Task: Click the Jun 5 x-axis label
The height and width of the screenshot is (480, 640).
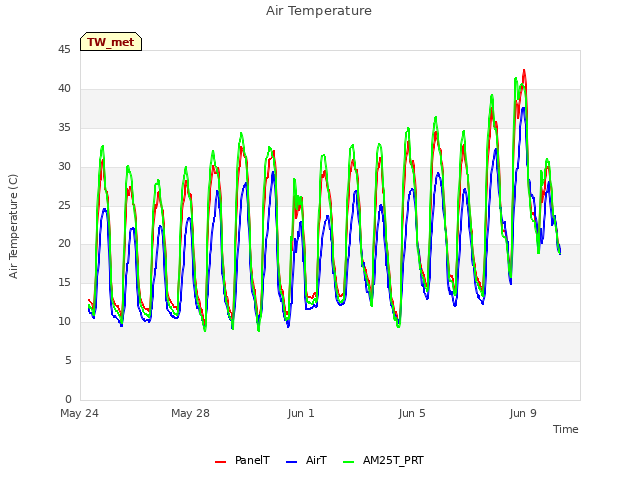Action: tap(412, 413)
